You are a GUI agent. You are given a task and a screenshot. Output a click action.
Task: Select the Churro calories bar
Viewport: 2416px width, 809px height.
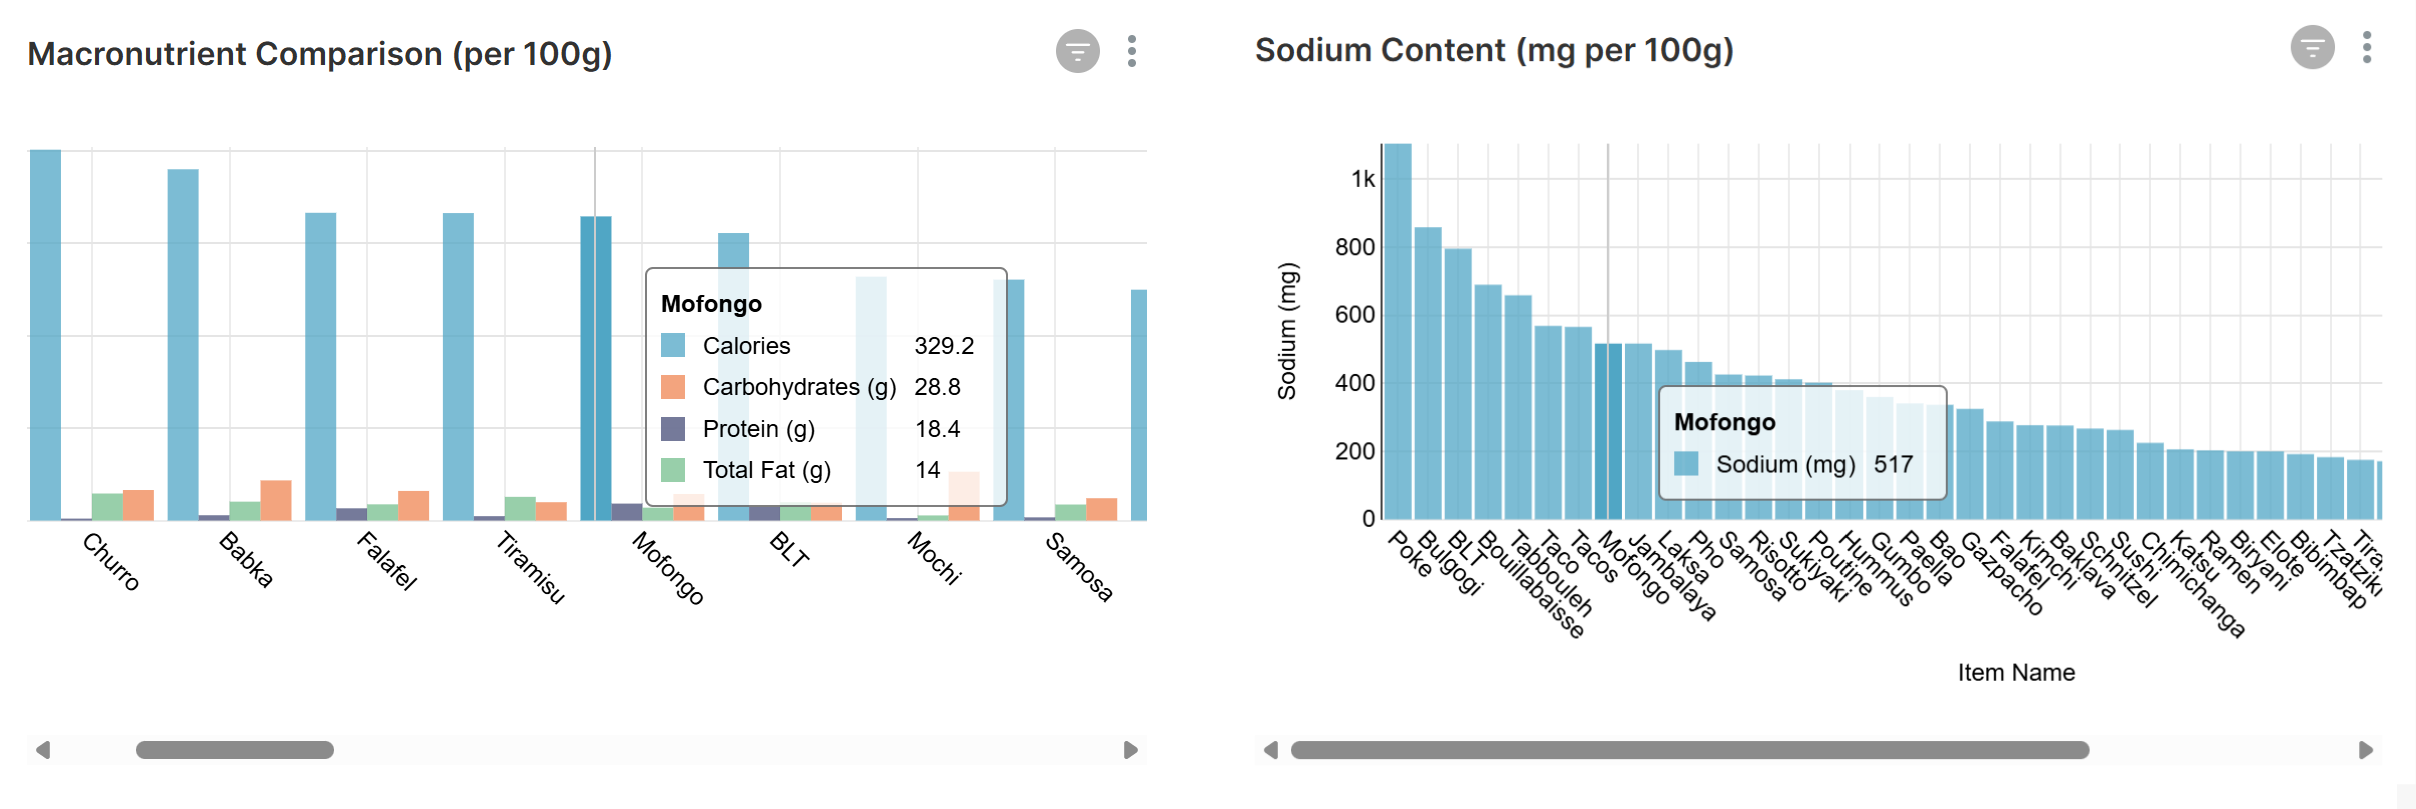pyautogui.click(x=45, y=330)
